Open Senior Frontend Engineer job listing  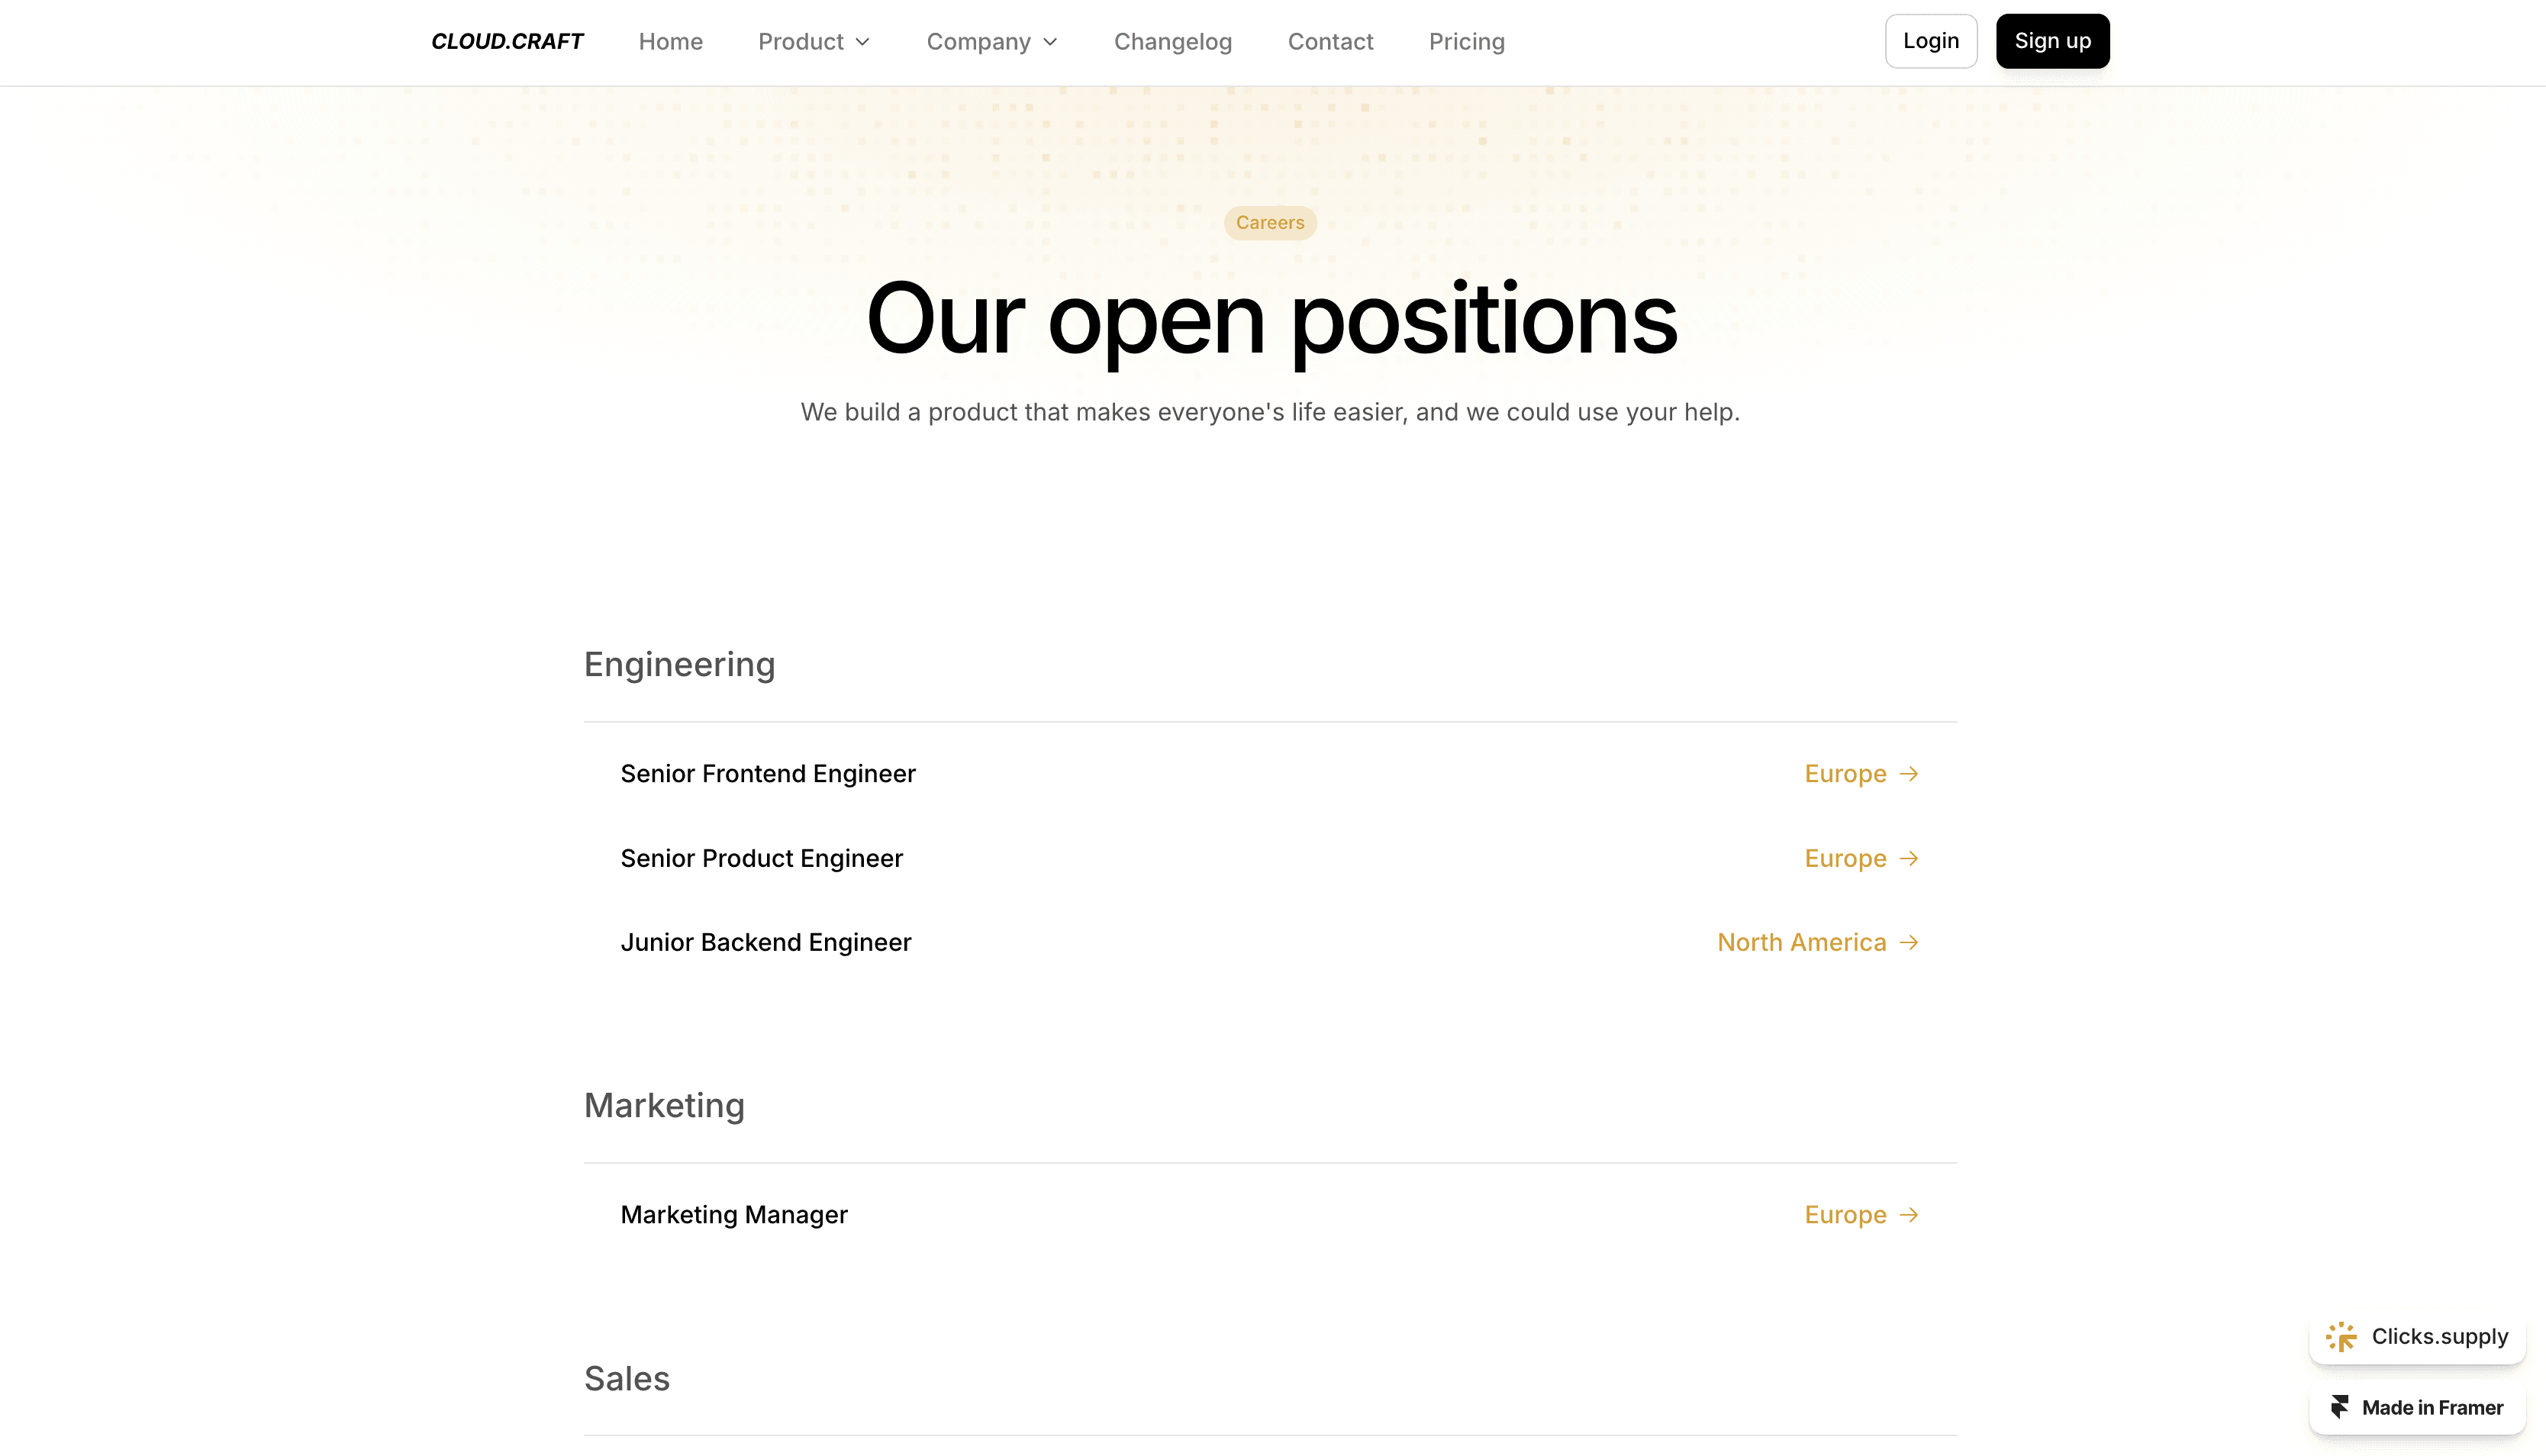[767, 774]
